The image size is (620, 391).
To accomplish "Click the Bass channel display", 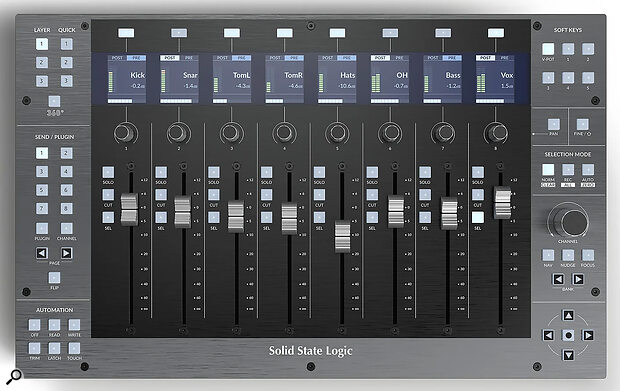I will tap(443, 79).
